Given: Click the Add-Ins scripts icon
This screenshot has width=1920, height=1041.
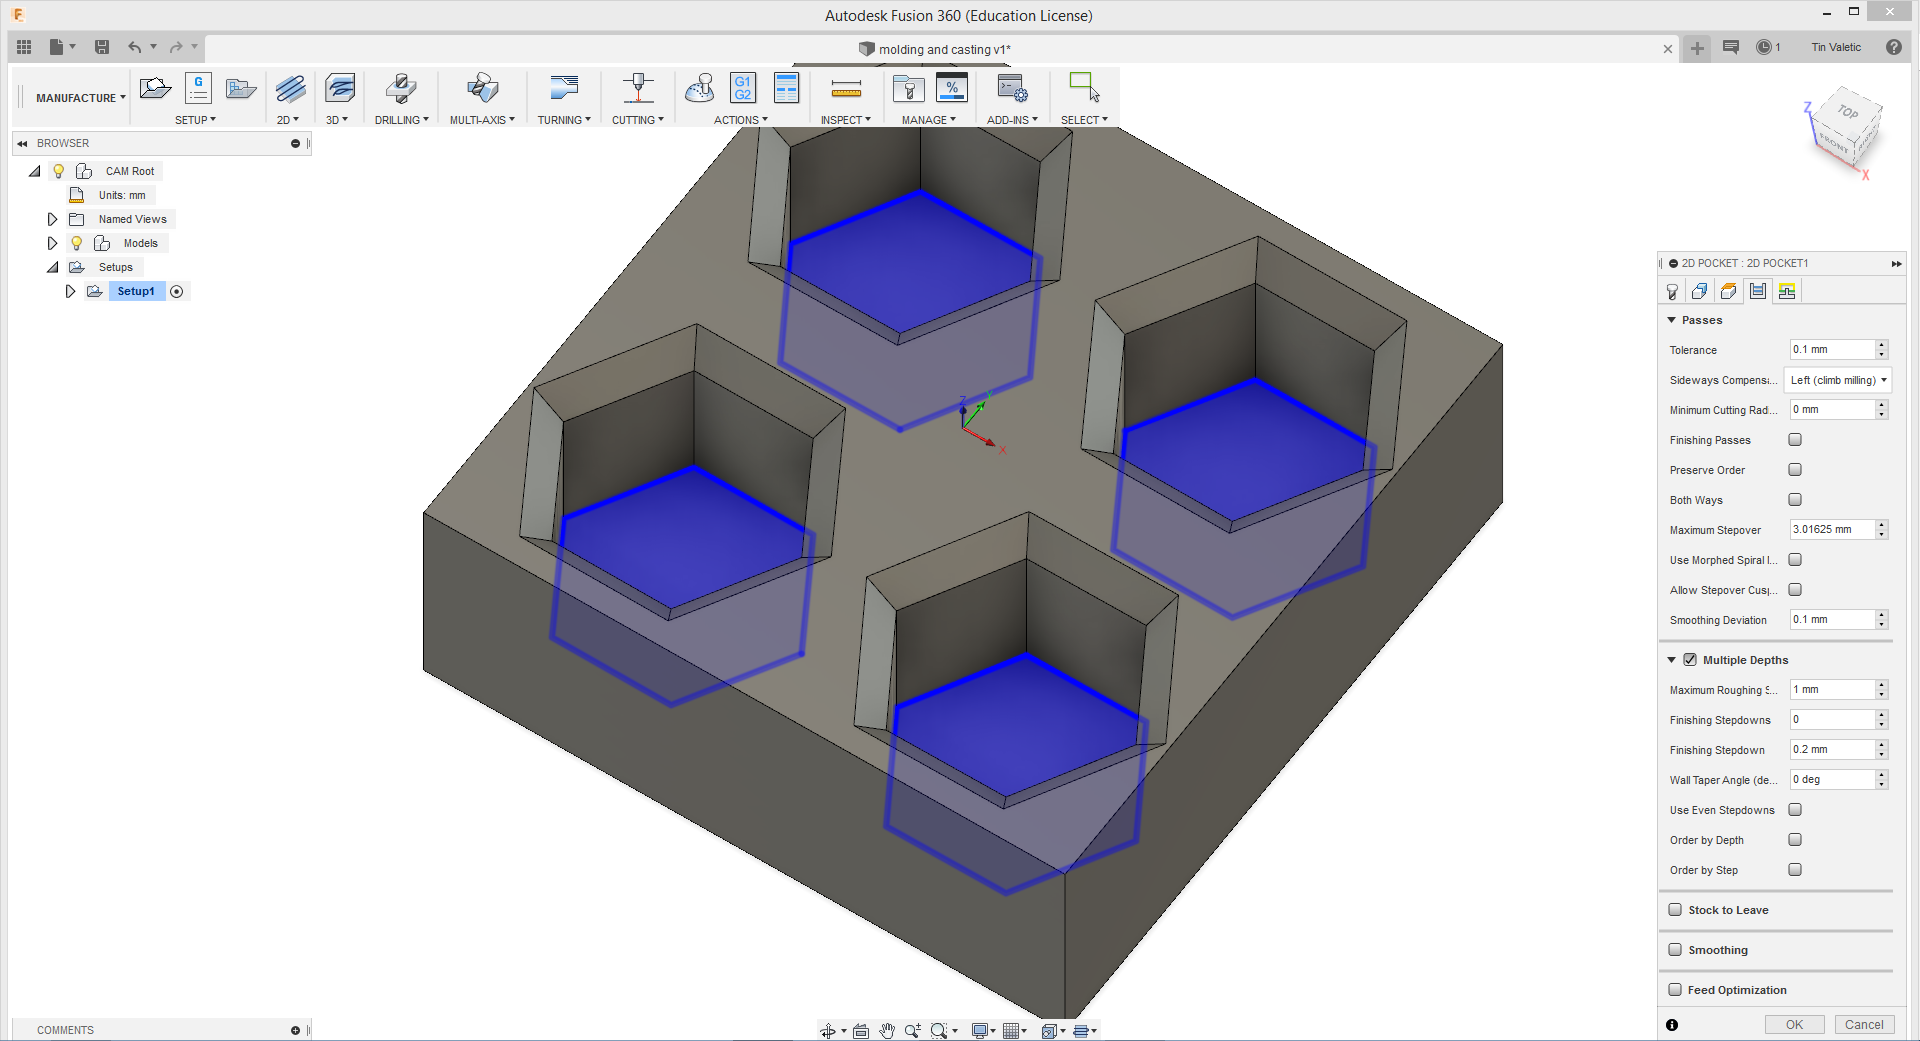Looking at the screenshot, I should [1012, 89].
